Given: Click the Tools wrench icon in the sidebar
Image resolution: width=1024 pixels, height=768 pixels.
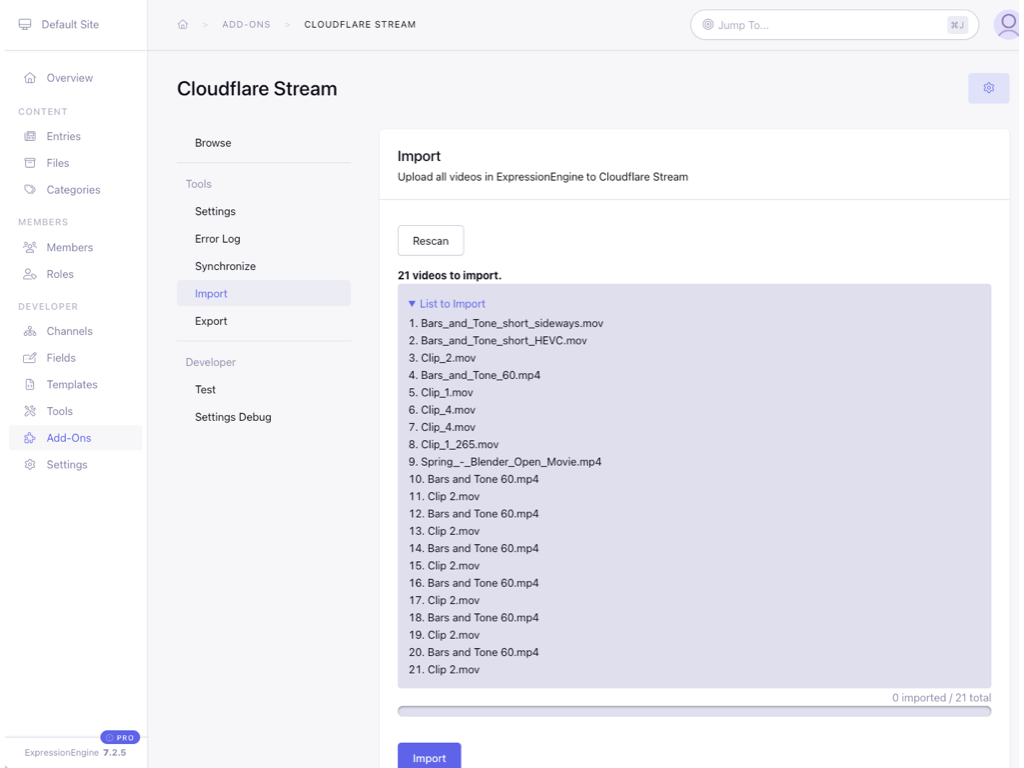Looking at the screenshot, I should coord(30,411).
